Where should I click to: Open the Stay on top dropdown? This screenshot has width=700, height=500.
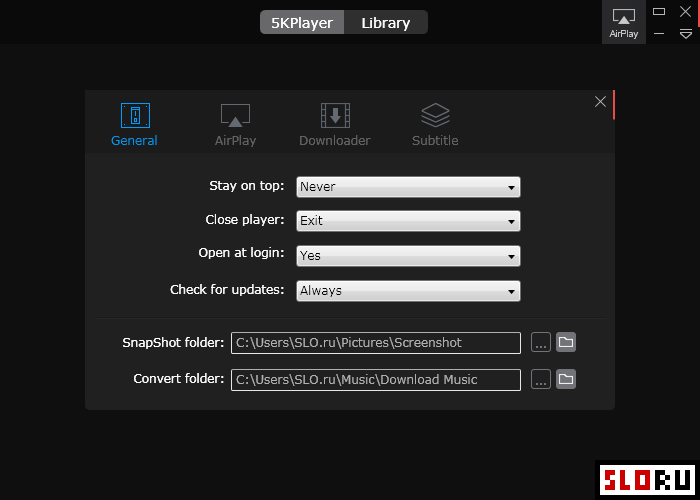[408, 187]
